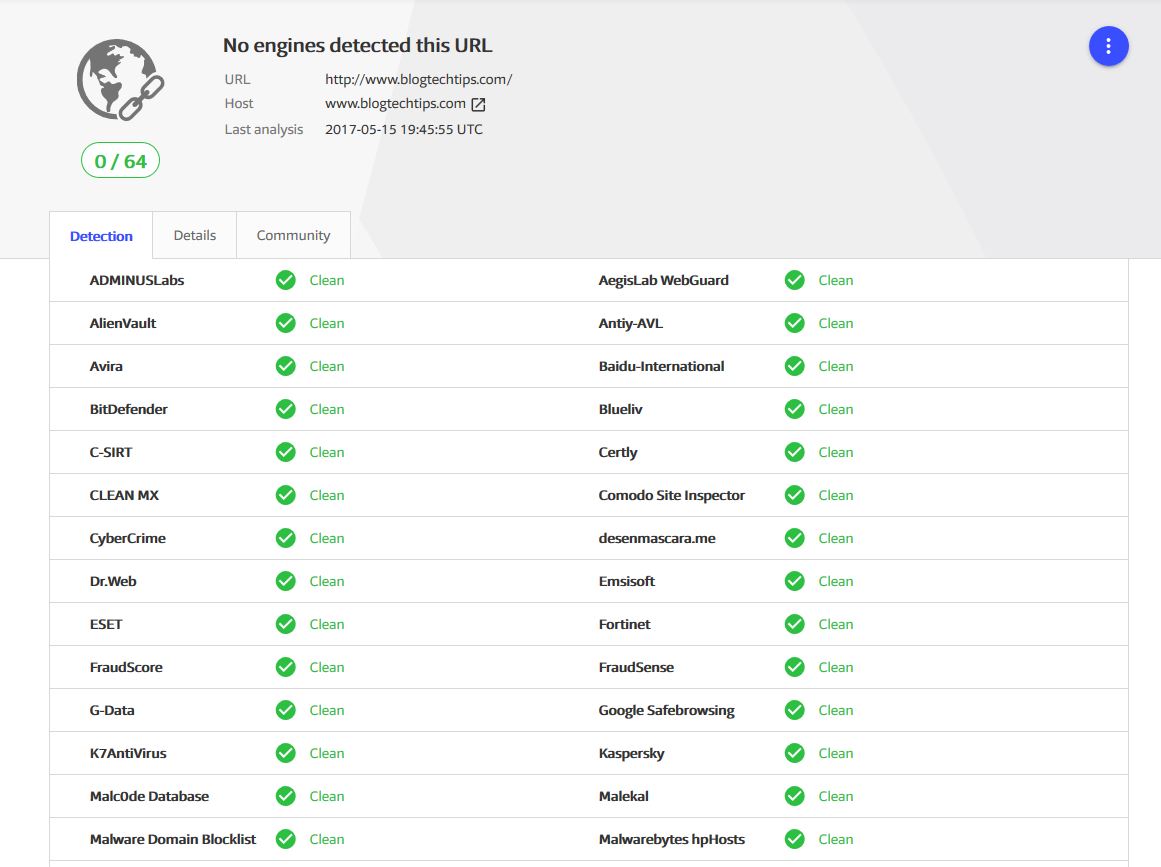
Task: Select the FraudScore engine name
Action: coord(126,667)
